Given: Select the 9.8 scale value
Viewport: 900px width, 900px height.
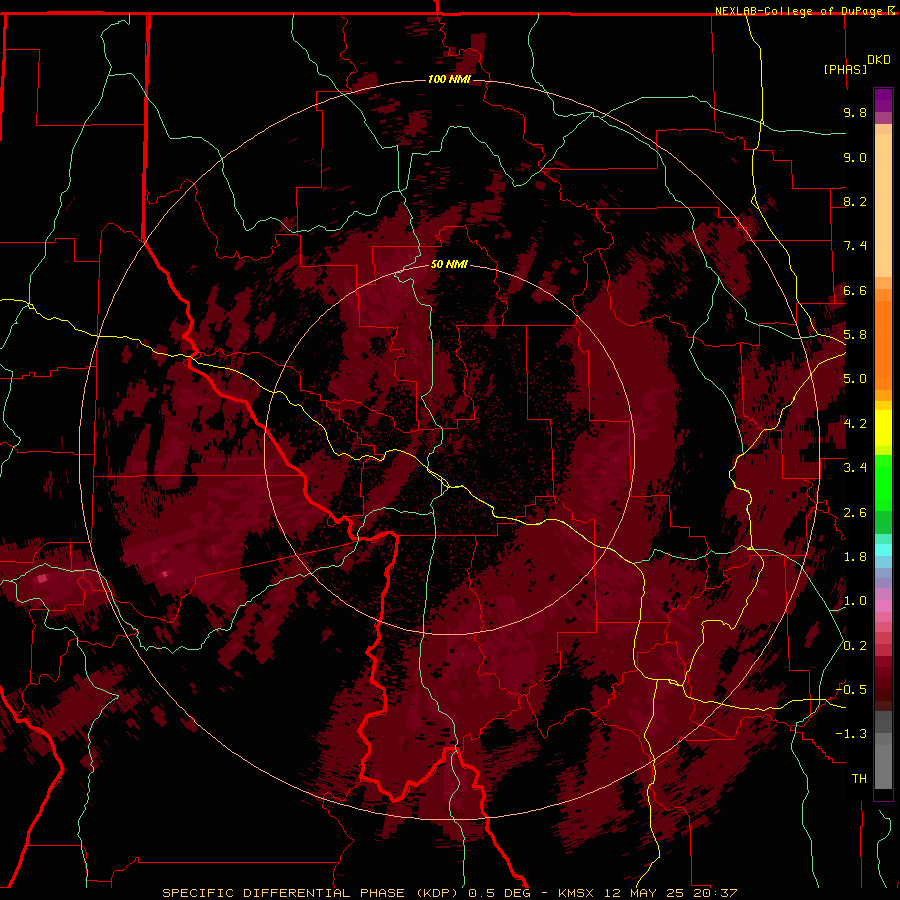Looking at the screenshot, I should (855, 112).
